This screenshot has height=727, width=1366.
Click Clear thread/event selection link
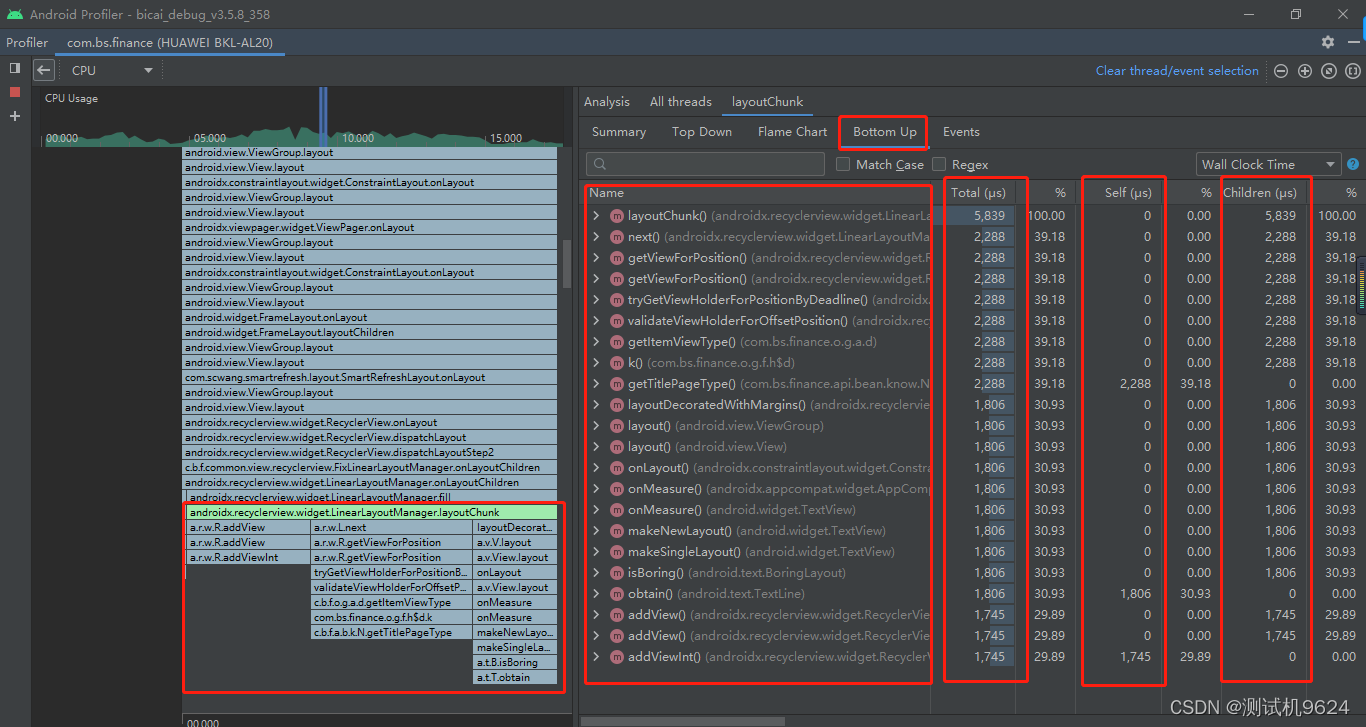coord(1177,71)
